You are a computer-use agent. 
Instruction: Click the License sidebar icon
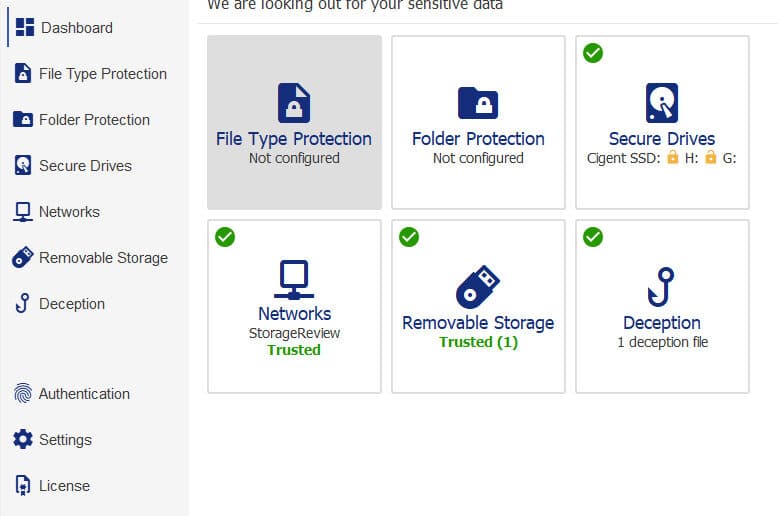[23, 485]
